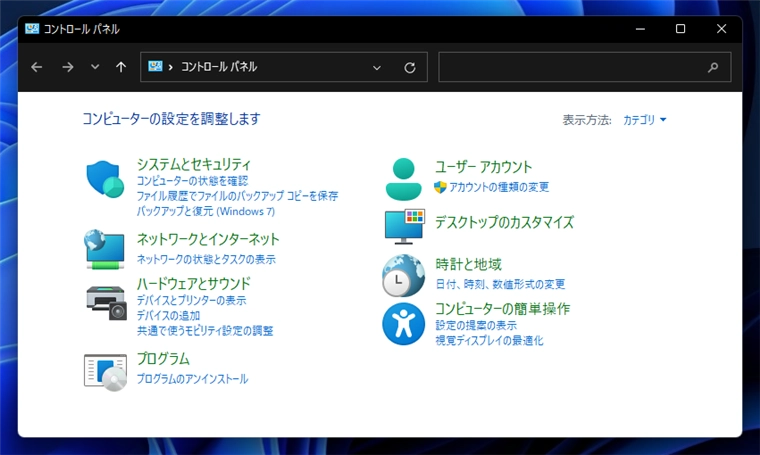Open the User Accounts person icon
This screenshot has width=760, height=455.
coord(403,179)
